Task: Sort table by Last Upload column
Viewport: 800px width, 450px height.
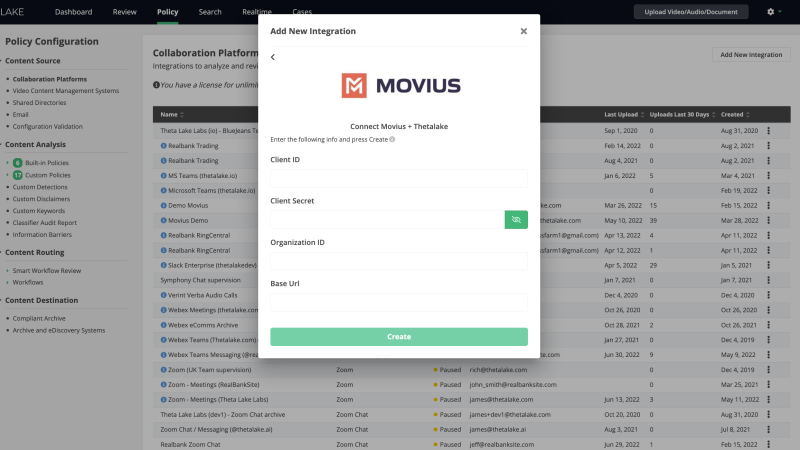Action: coord(624,114)
